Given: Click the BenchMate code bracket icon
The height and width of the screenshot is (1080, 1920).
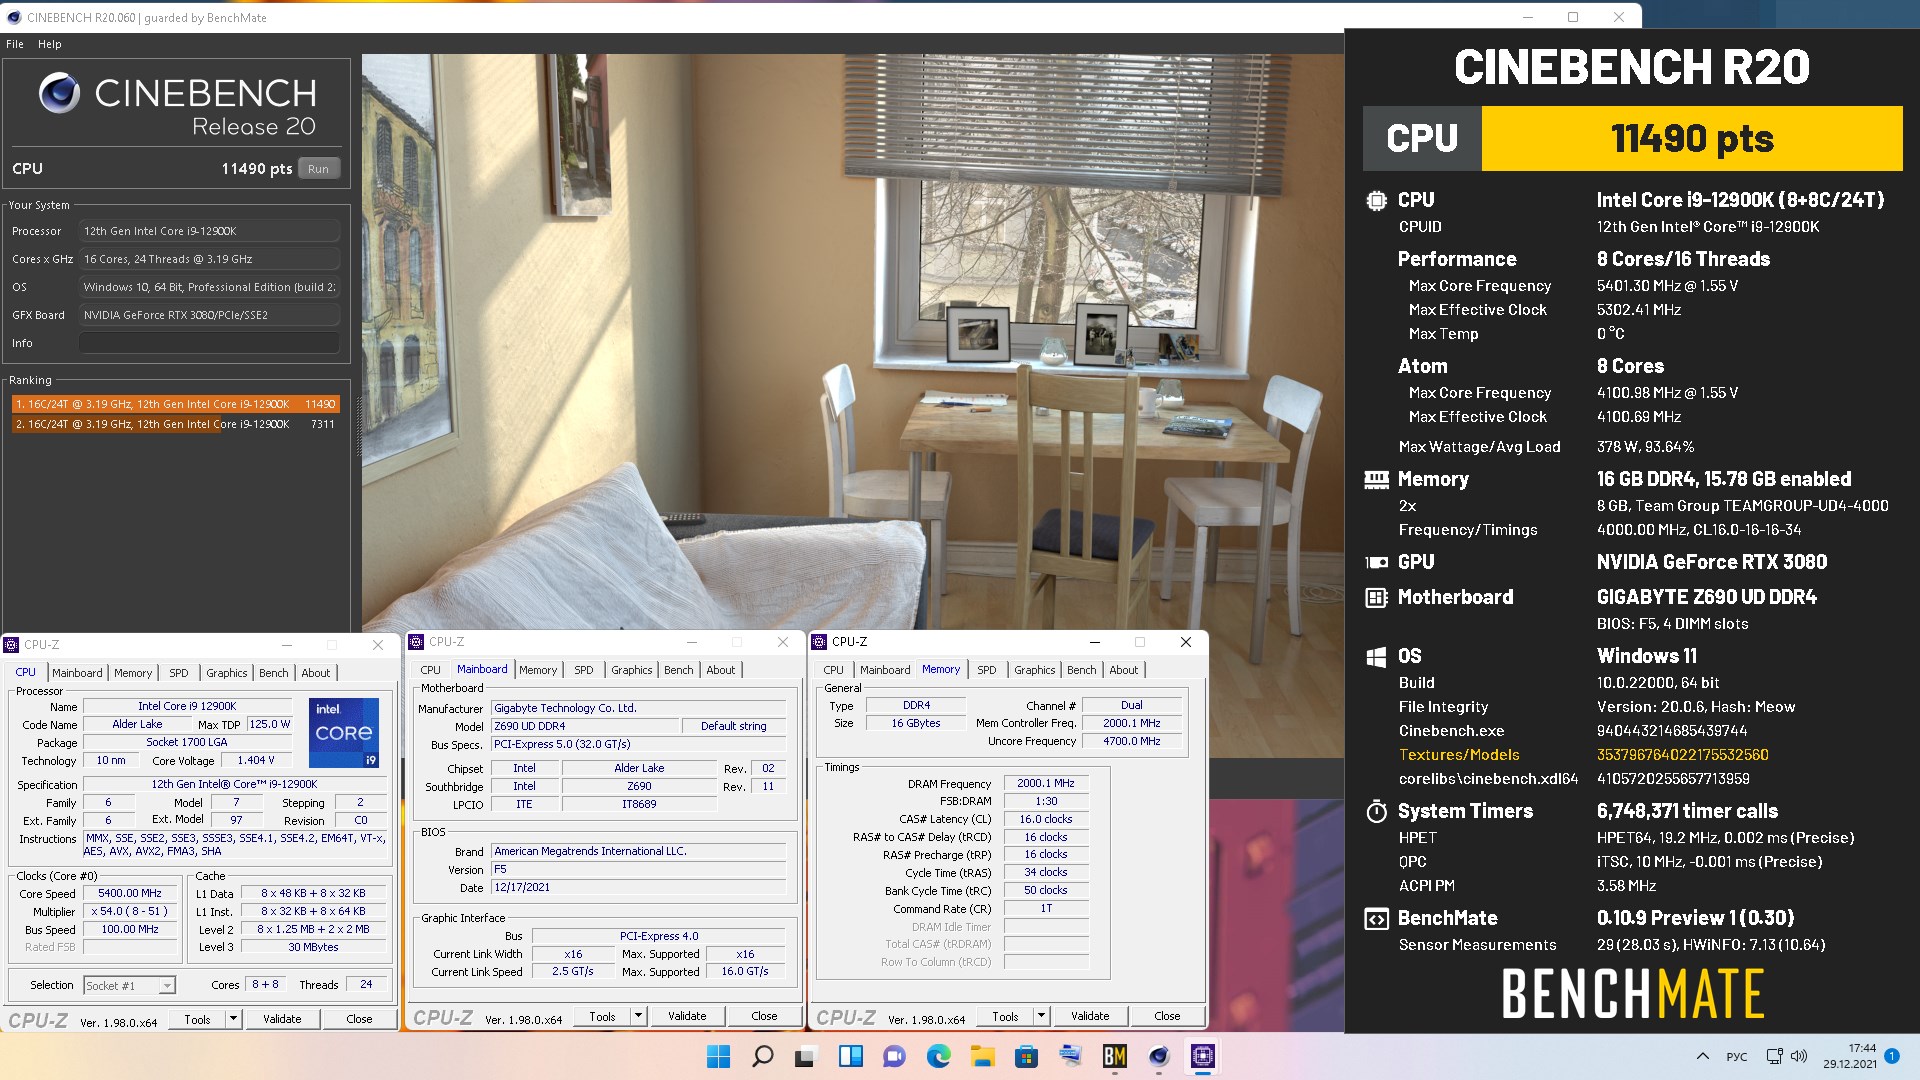Looking at the screenshot, I should pos(1376,918).
